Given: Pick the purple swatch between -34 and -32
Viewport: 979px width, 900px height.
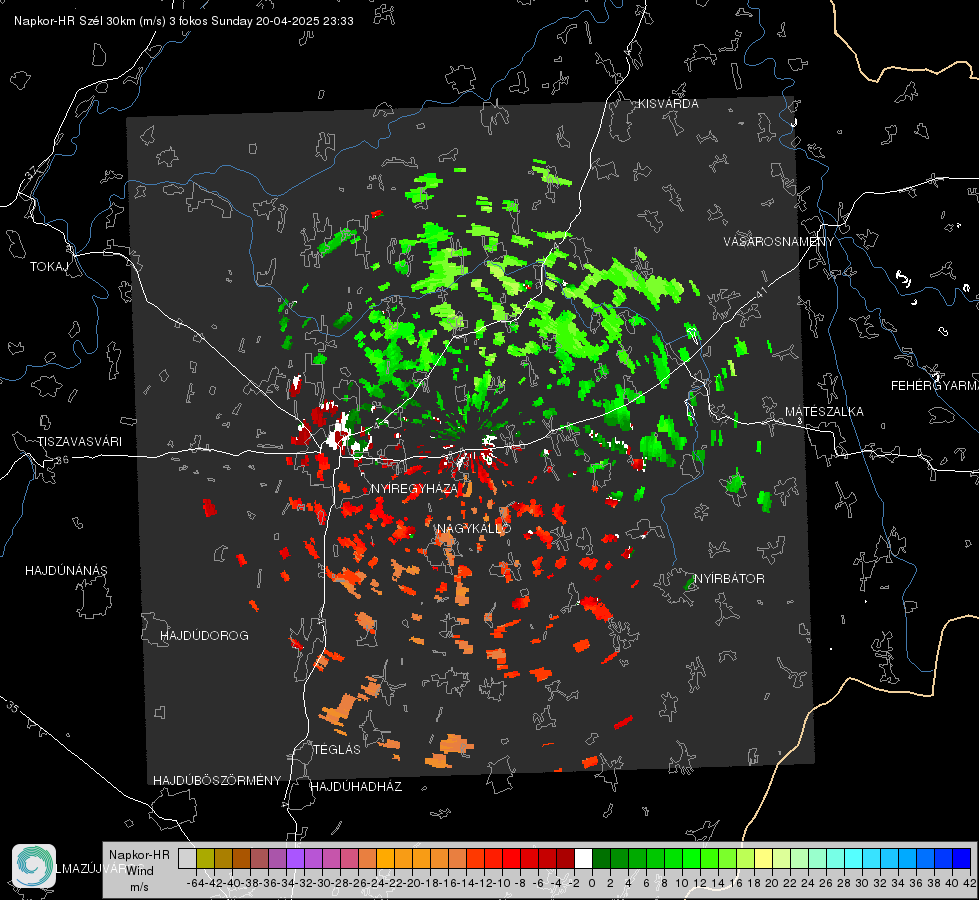Looking at the screenshot, I should pos(295,858).
